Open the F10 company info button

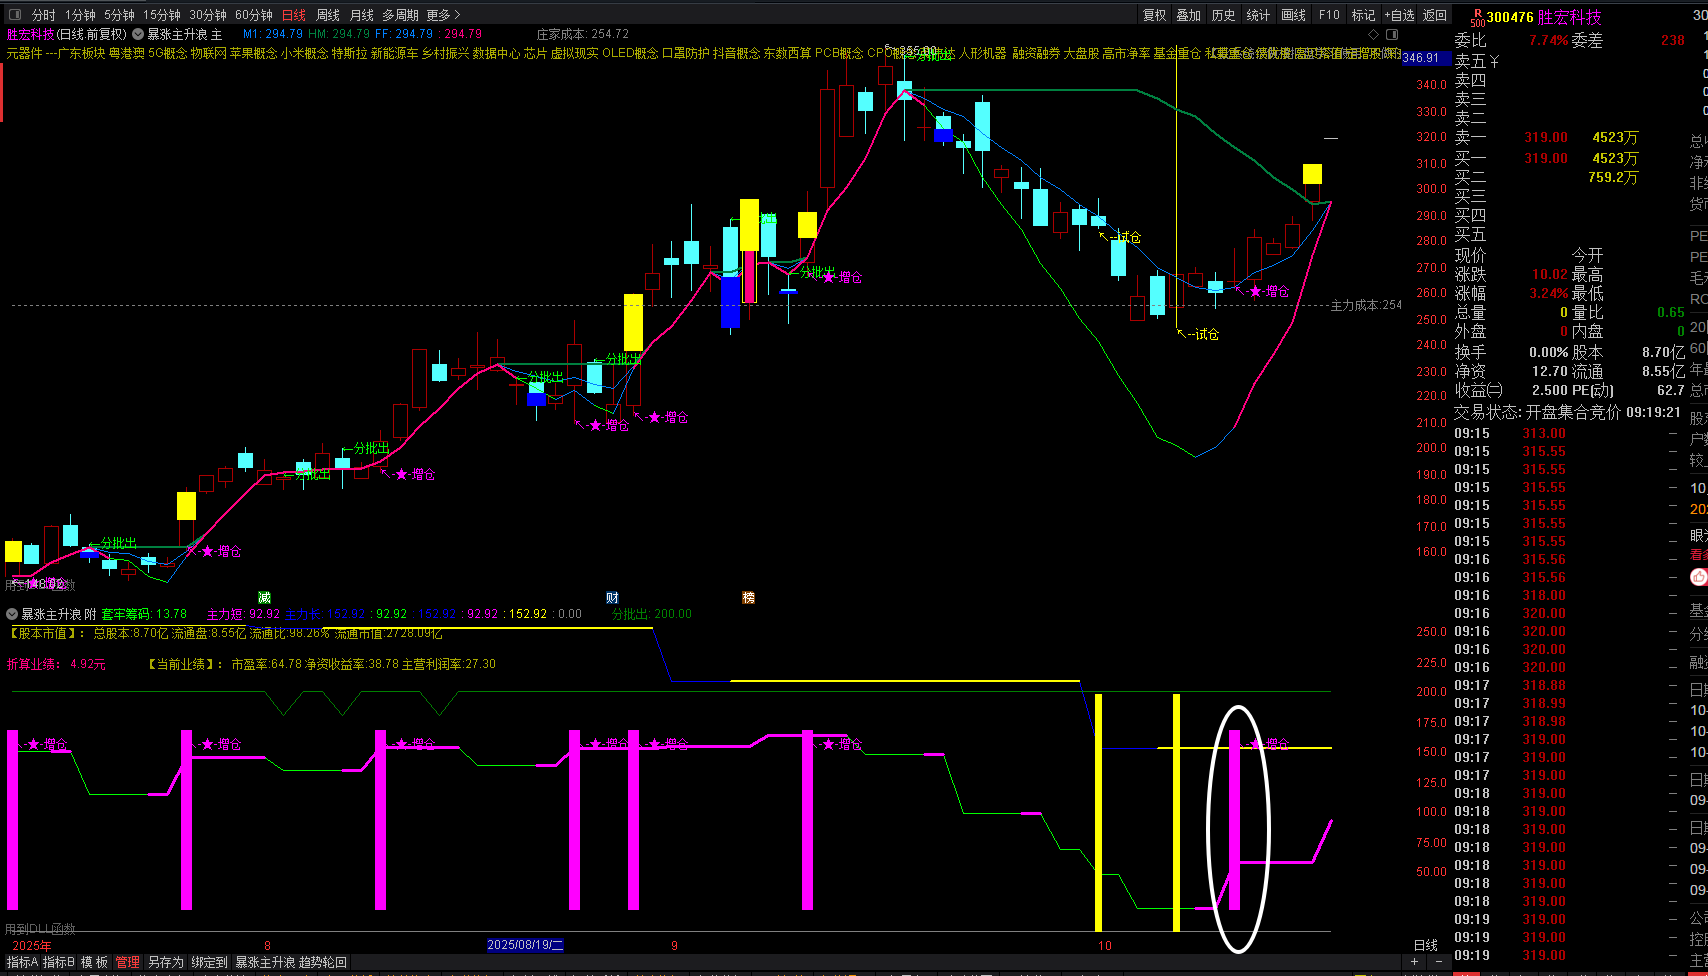point(1329,15)
